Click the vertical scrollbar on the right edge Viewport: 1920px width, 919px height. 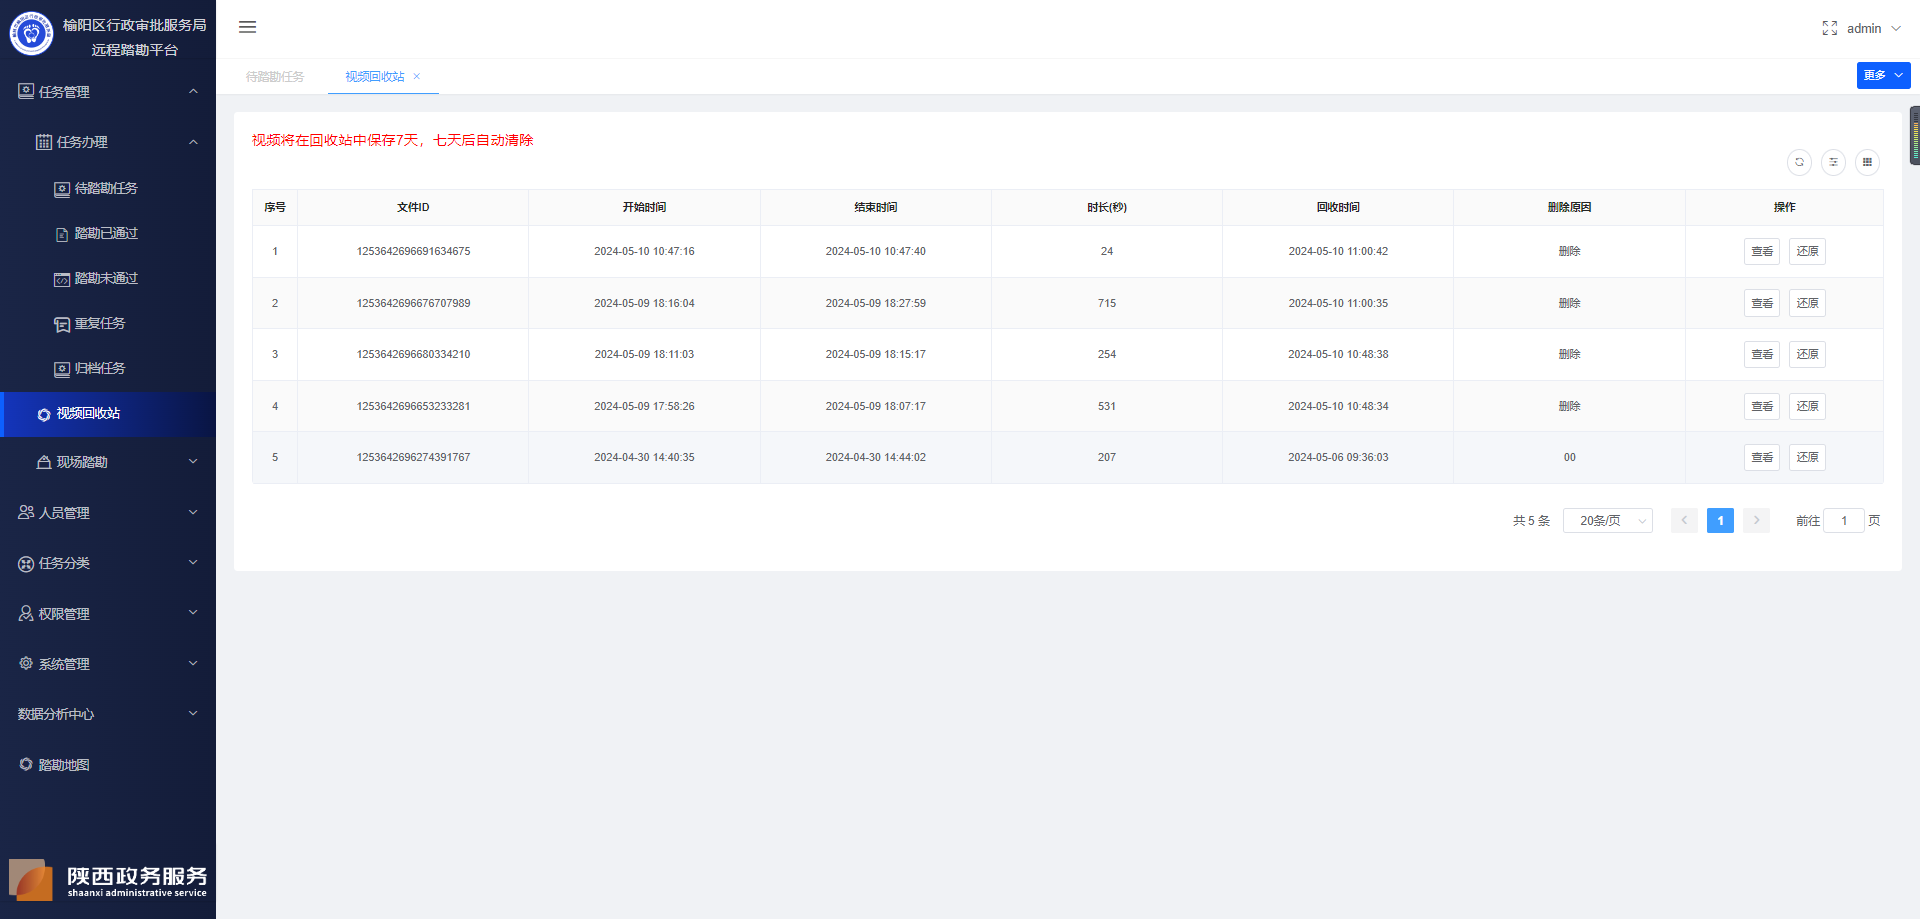[1914, 135]
